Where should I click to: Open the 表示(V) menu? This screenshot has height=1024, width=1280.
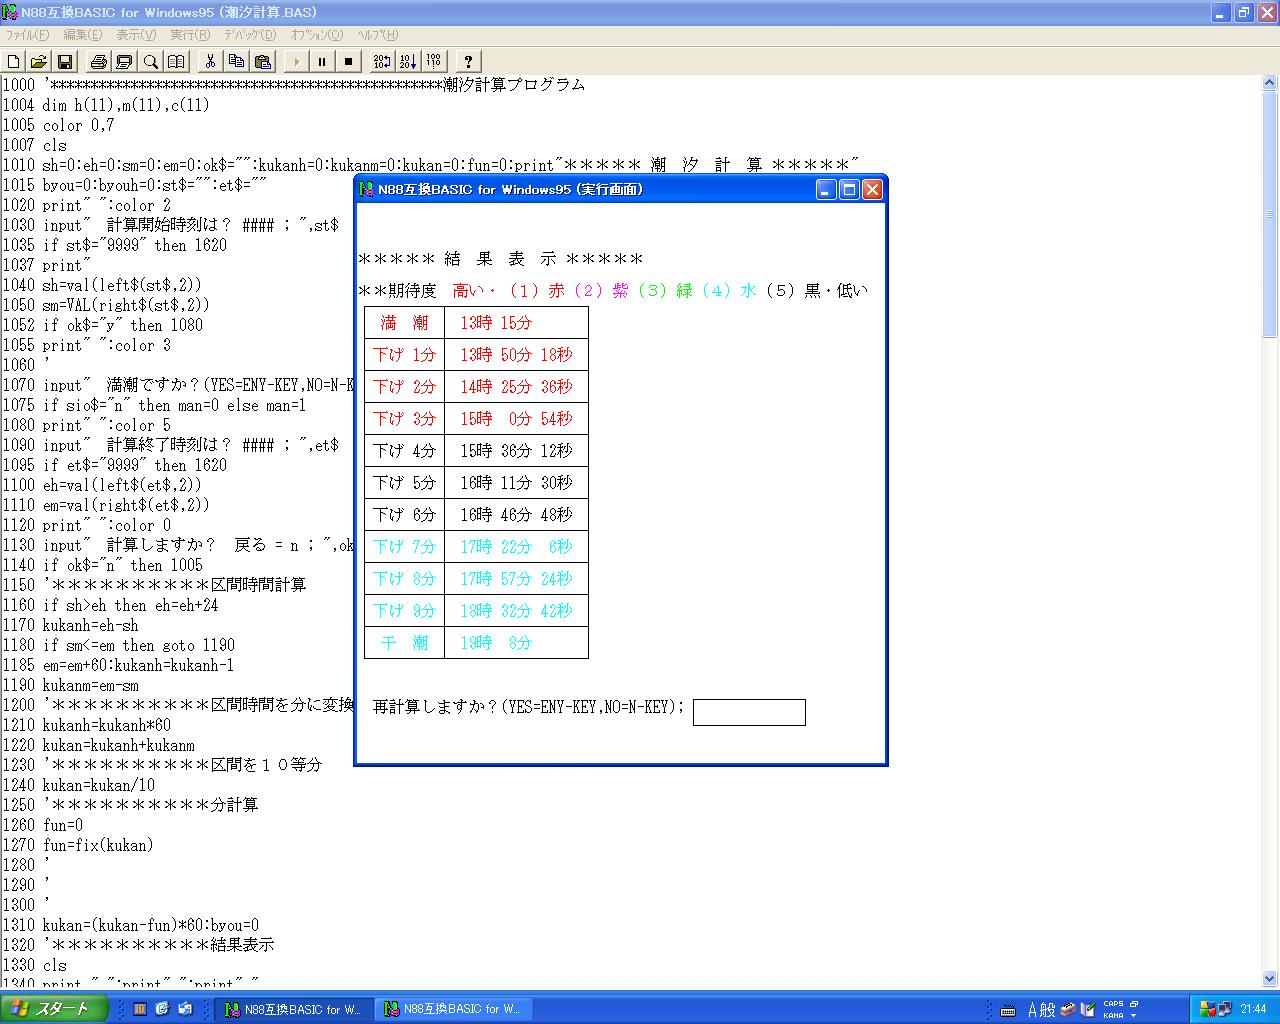136,35
